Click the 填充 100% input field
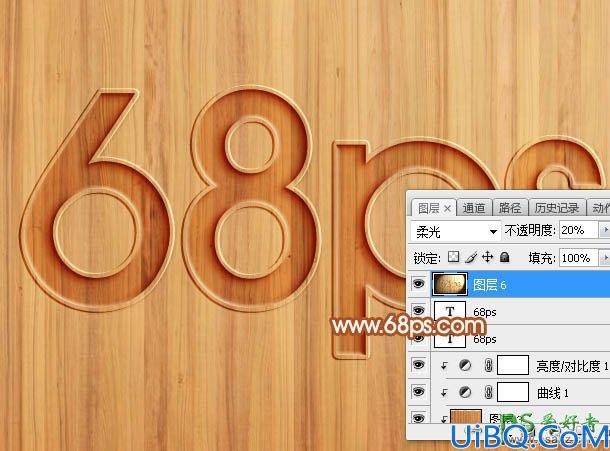Viewport: 610px width, 451px height. (x=578, y=258)
